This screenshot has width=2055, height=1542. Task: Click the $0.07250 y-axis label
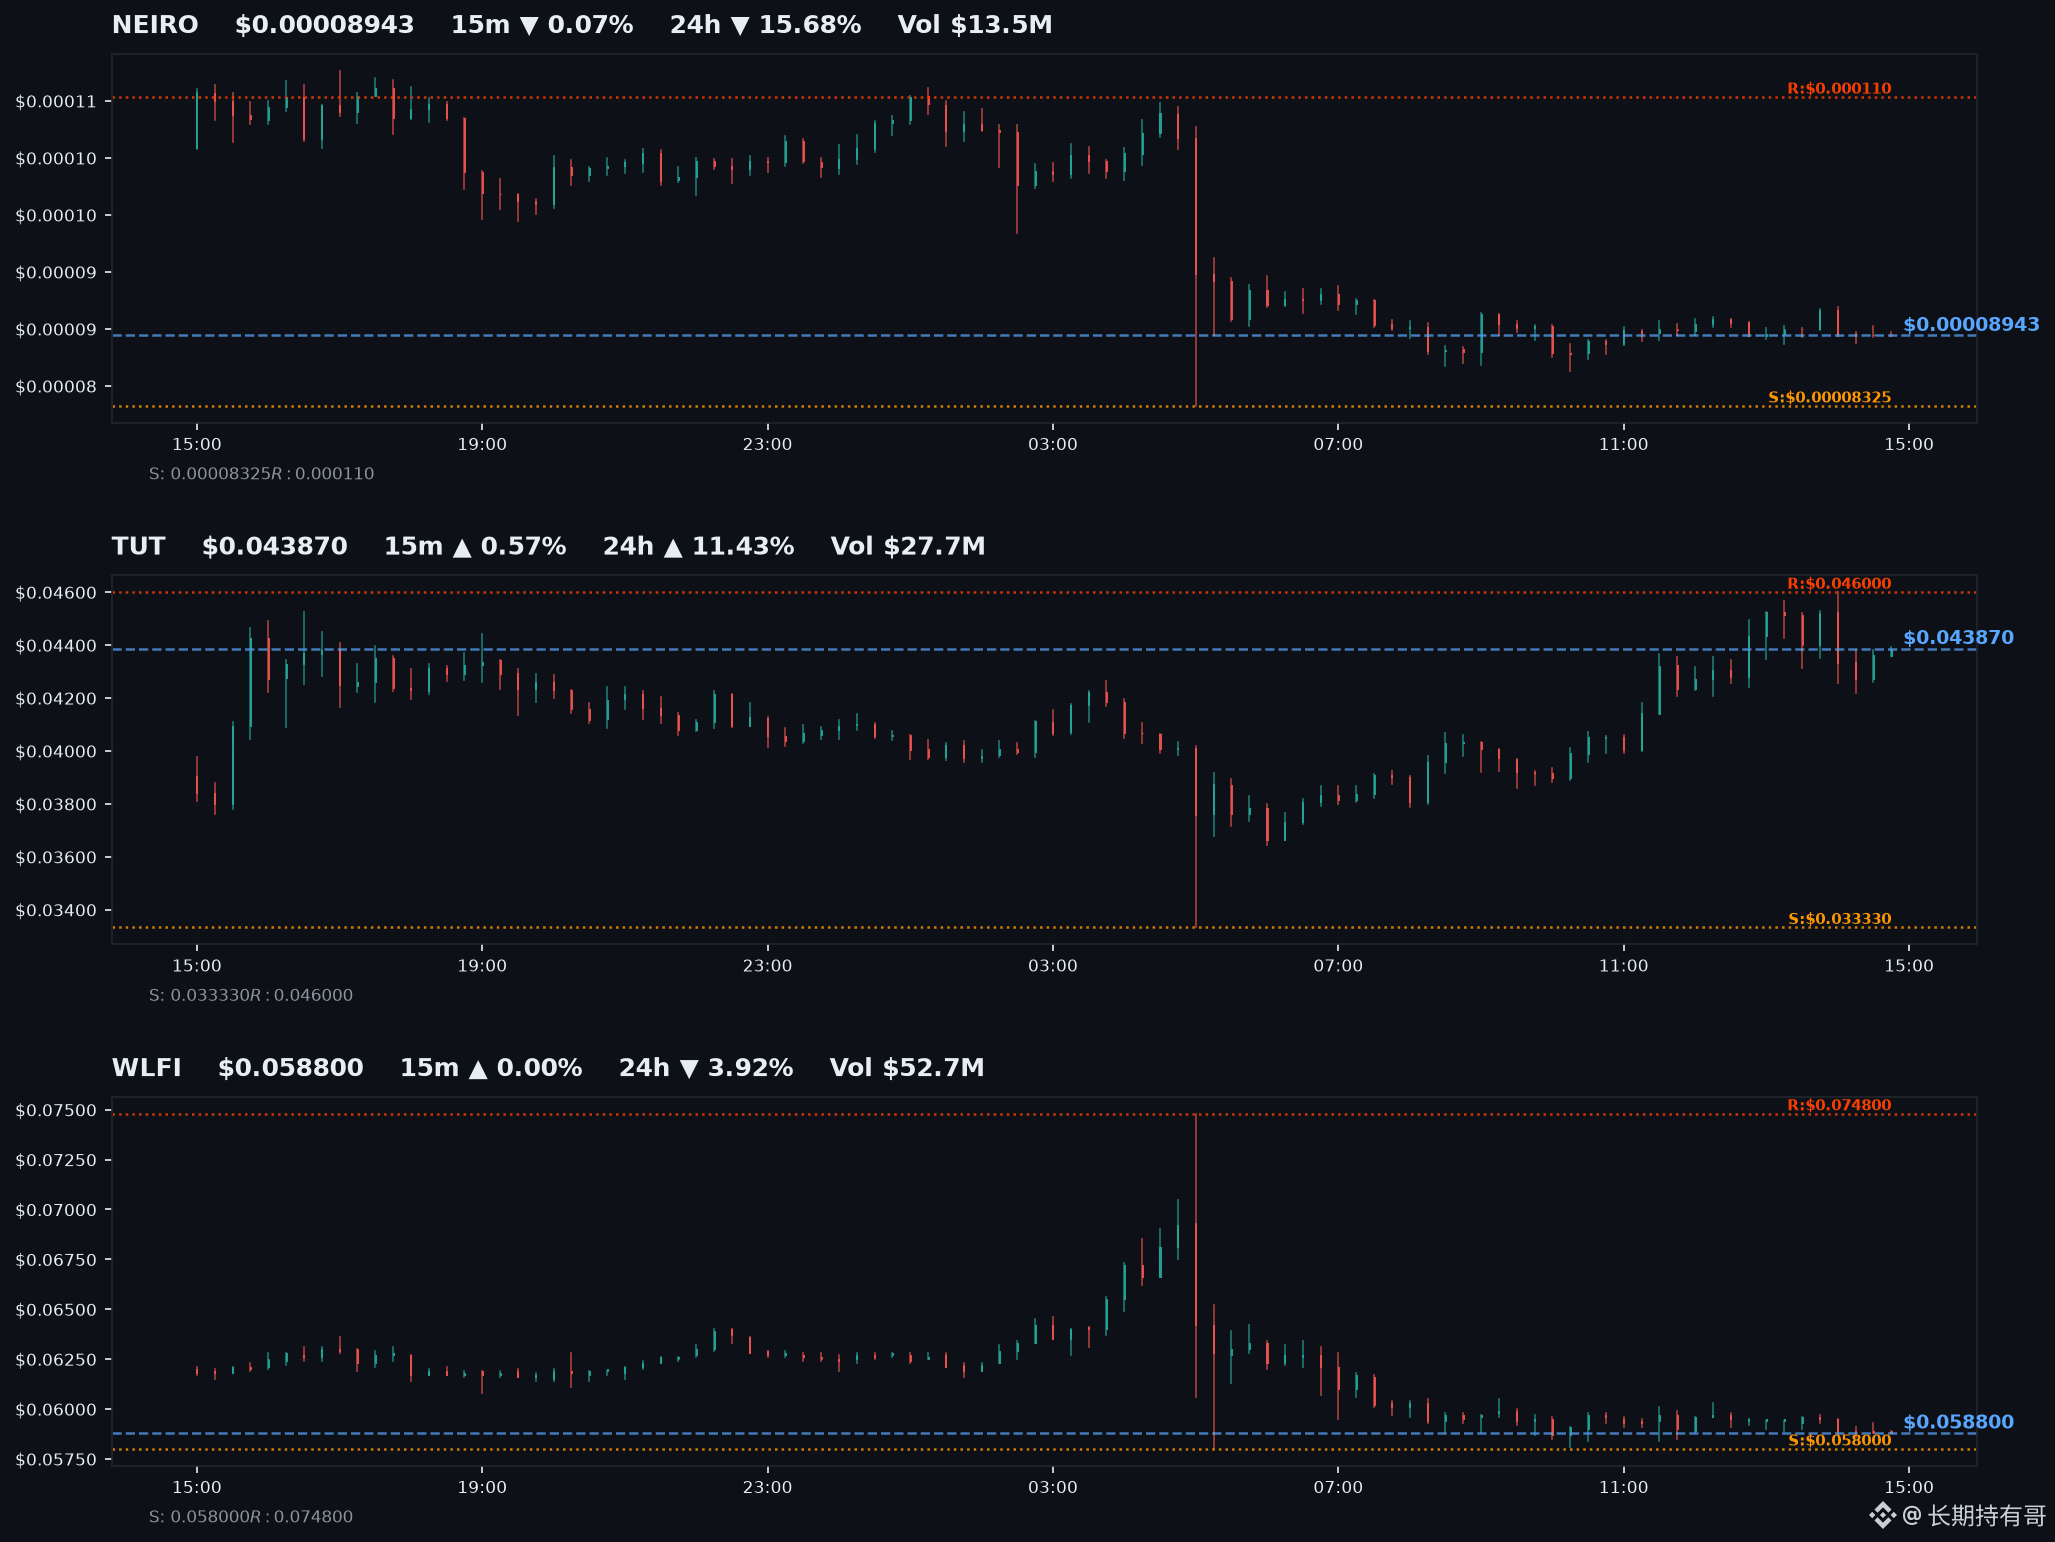56,1161
